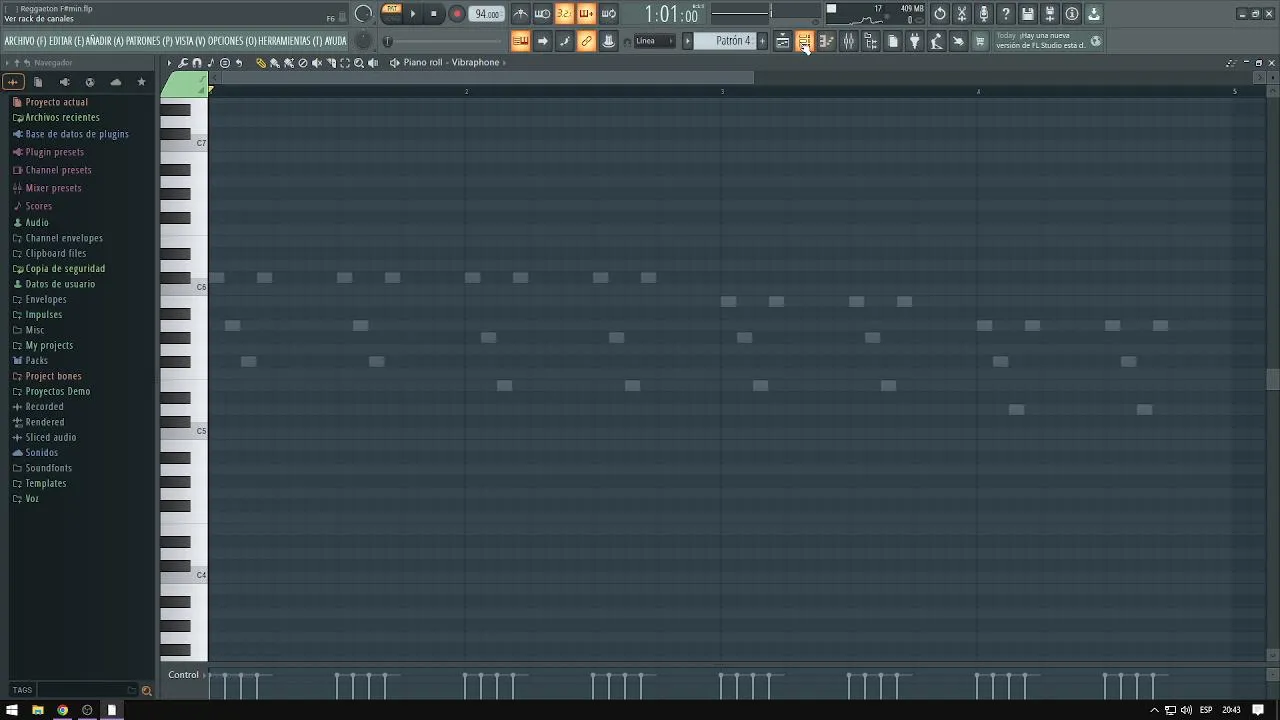Open the help question mark icon
1280x720 pixels.
[x=1006, y=14]
